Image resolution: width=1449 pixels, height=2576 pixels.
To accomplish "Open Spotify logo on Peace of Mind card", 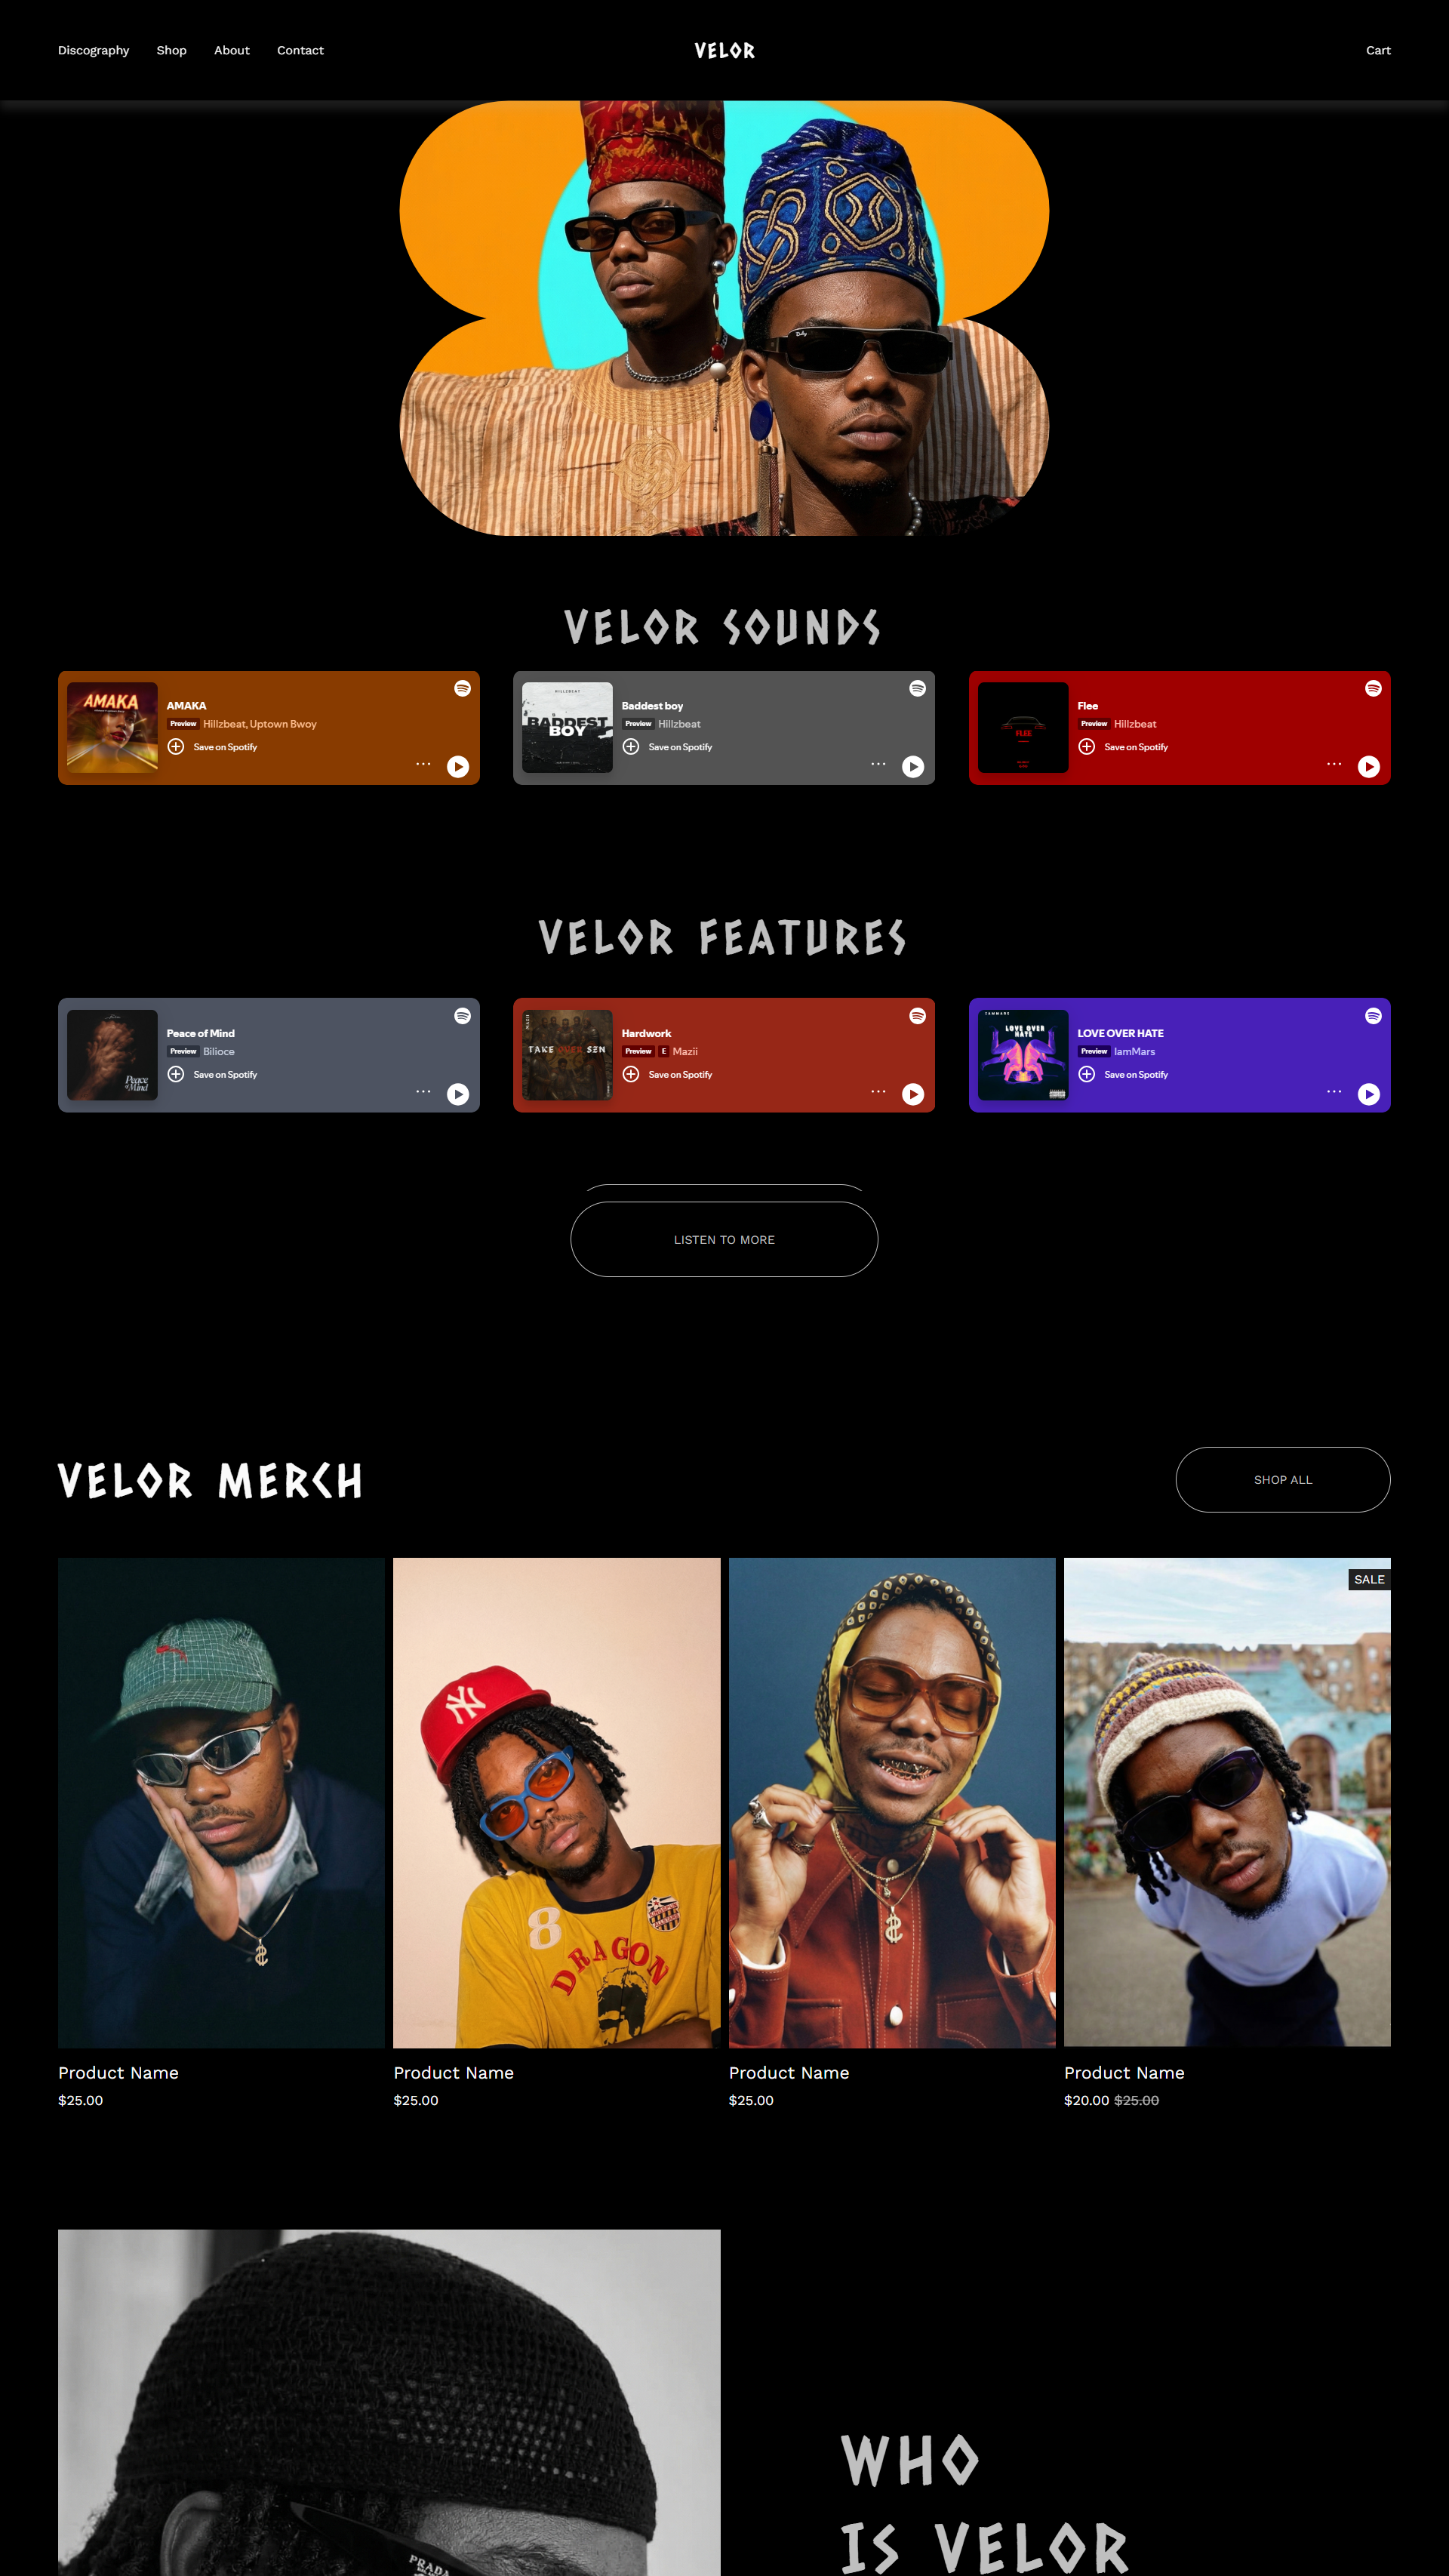I will tap(462, 1016).
